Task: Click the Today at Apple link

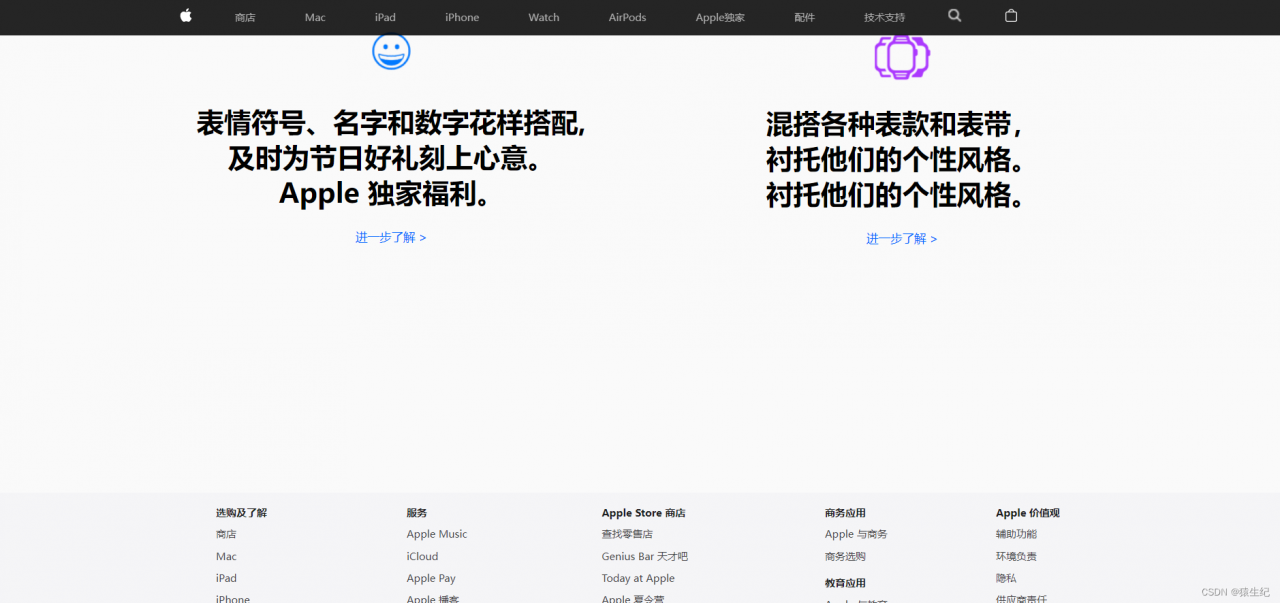Action: pos(638,578)
